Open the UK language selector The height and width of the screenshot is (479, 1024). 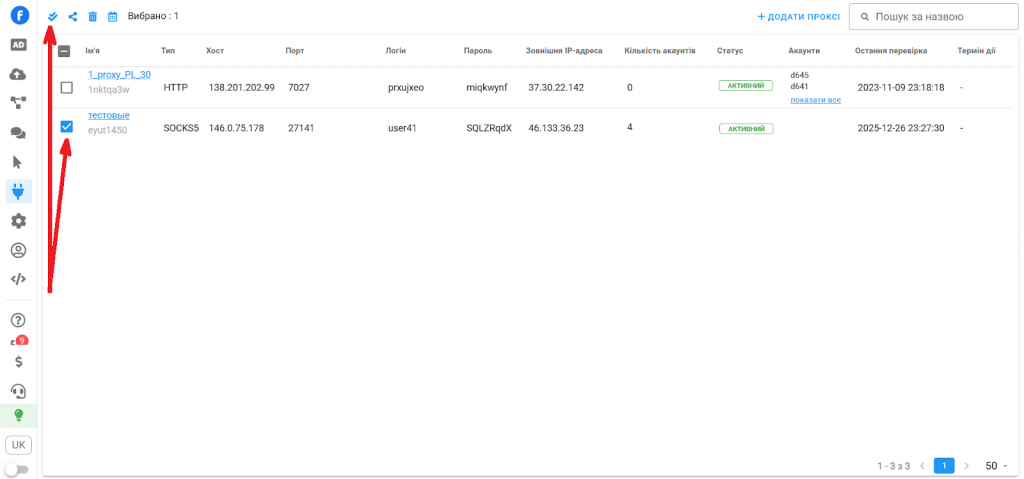pos(18,444)
